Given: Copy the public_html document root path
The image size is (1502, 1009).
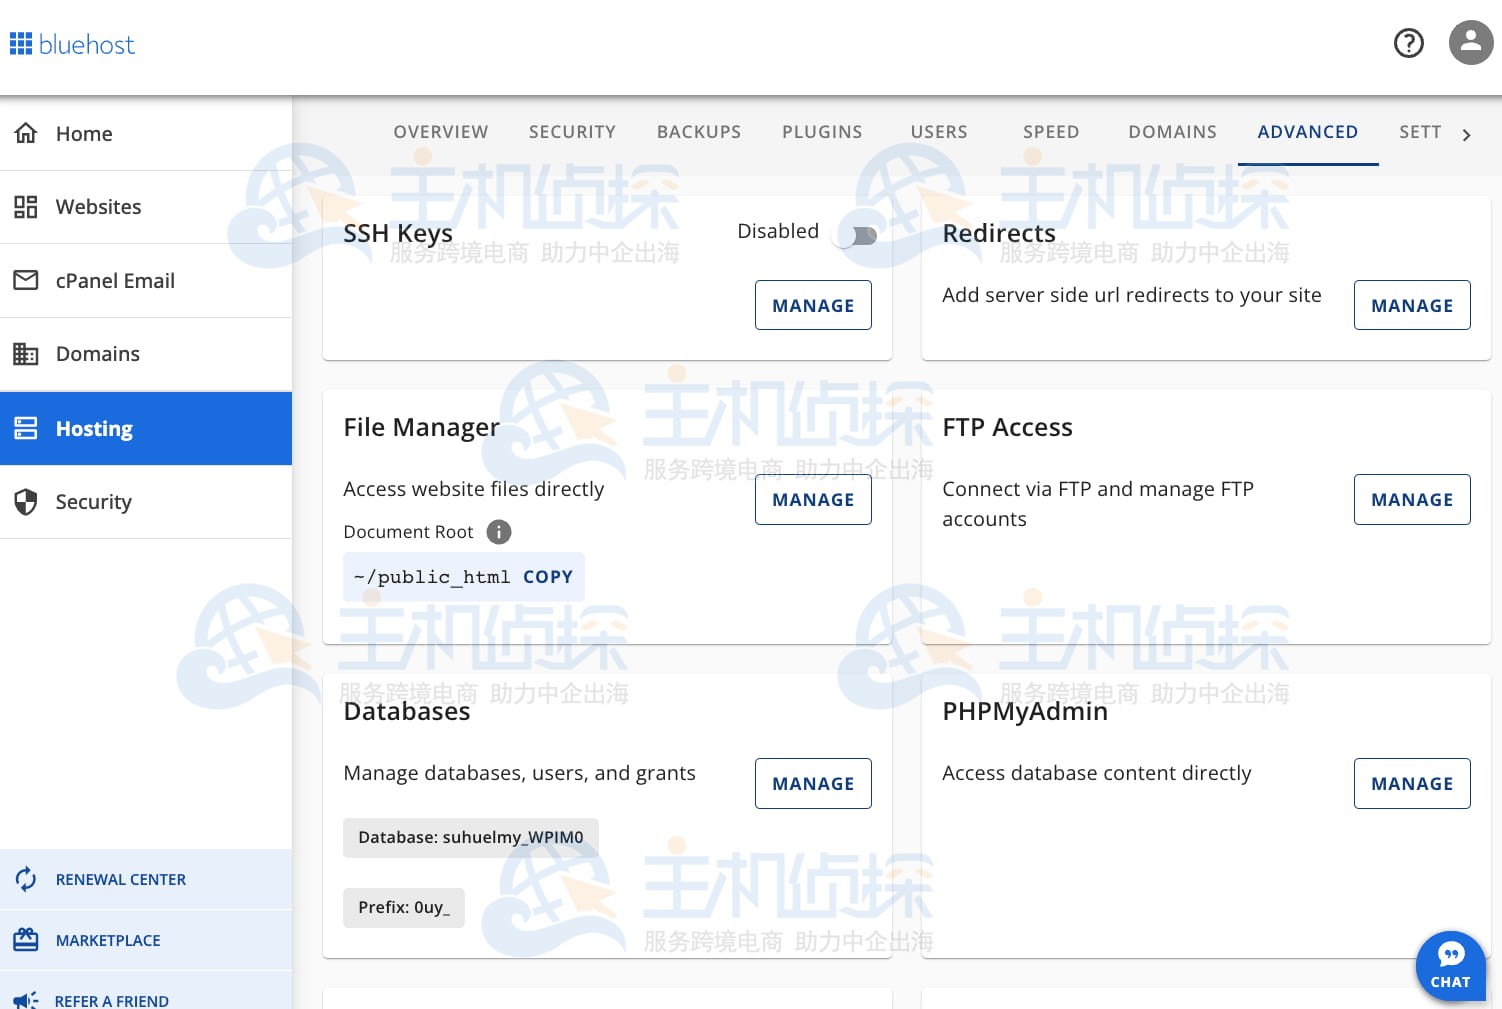Looking at the screenshot, I should coord(547,577).
